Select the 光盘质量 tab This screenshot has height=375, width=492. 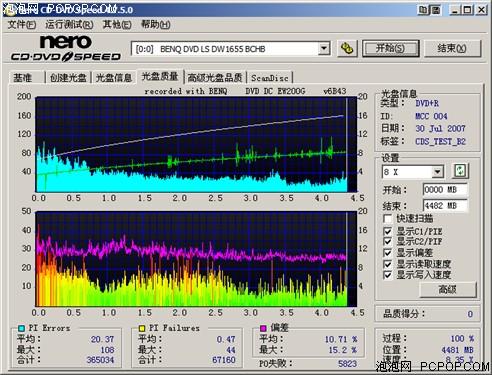coord(160,77)
